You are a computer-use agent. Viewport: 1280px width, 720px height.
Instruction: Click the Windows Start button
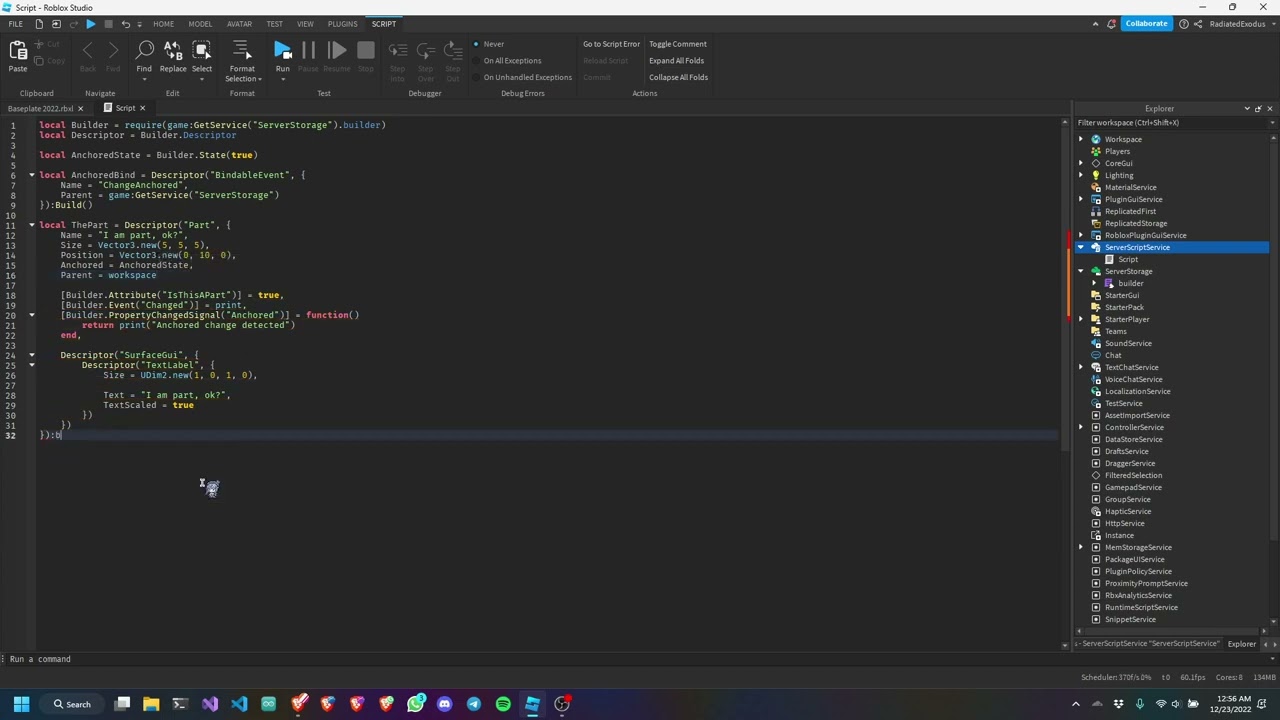point(21,704)
